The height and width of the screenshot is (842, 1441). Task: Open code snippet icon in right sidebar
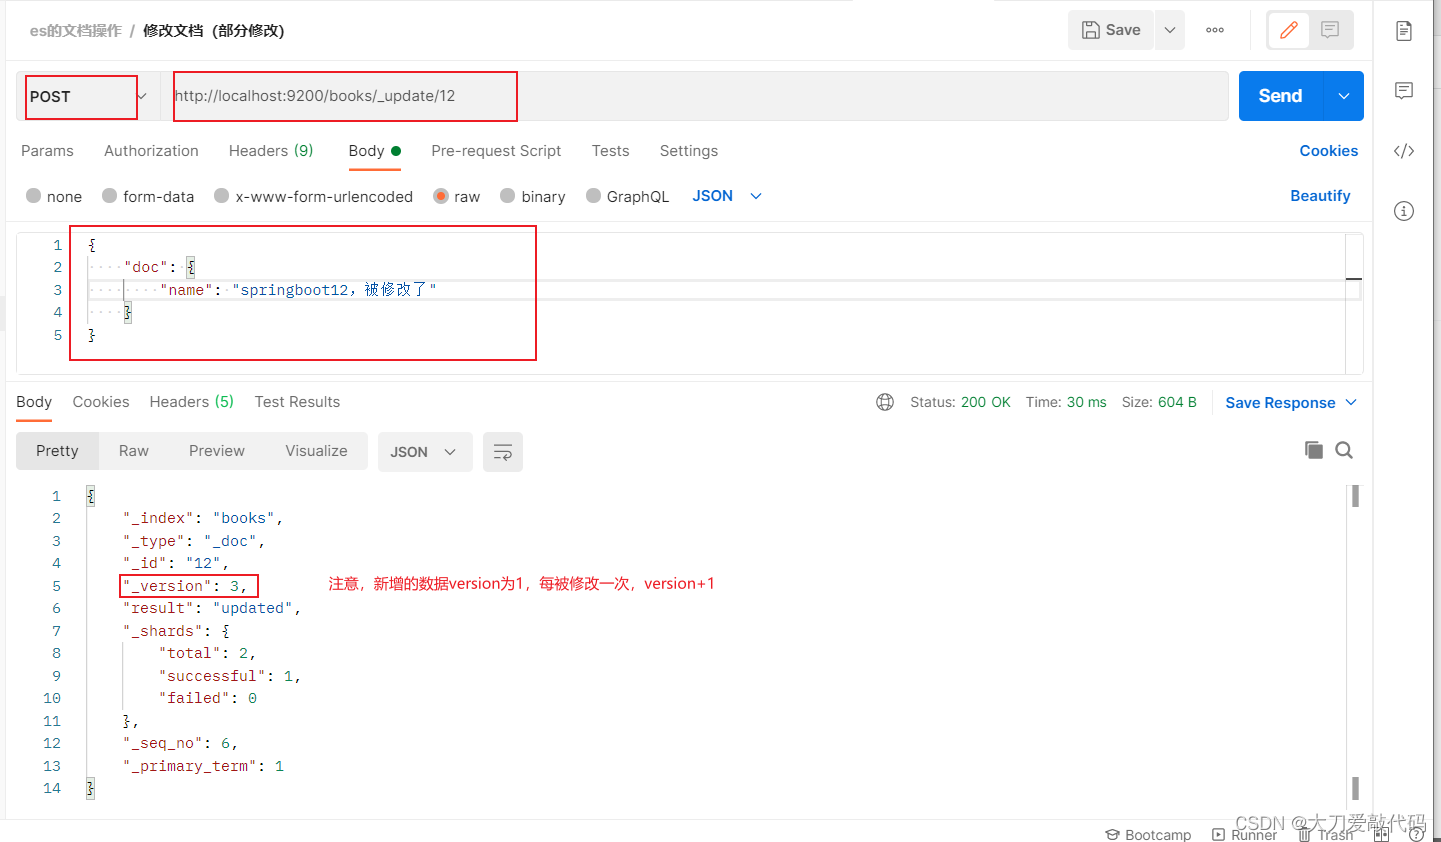click(1404, 151)
